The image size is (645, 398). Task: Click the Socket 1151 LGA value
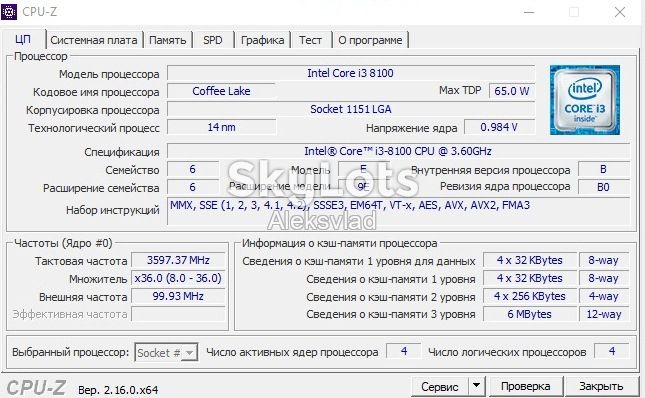(350, 109)
